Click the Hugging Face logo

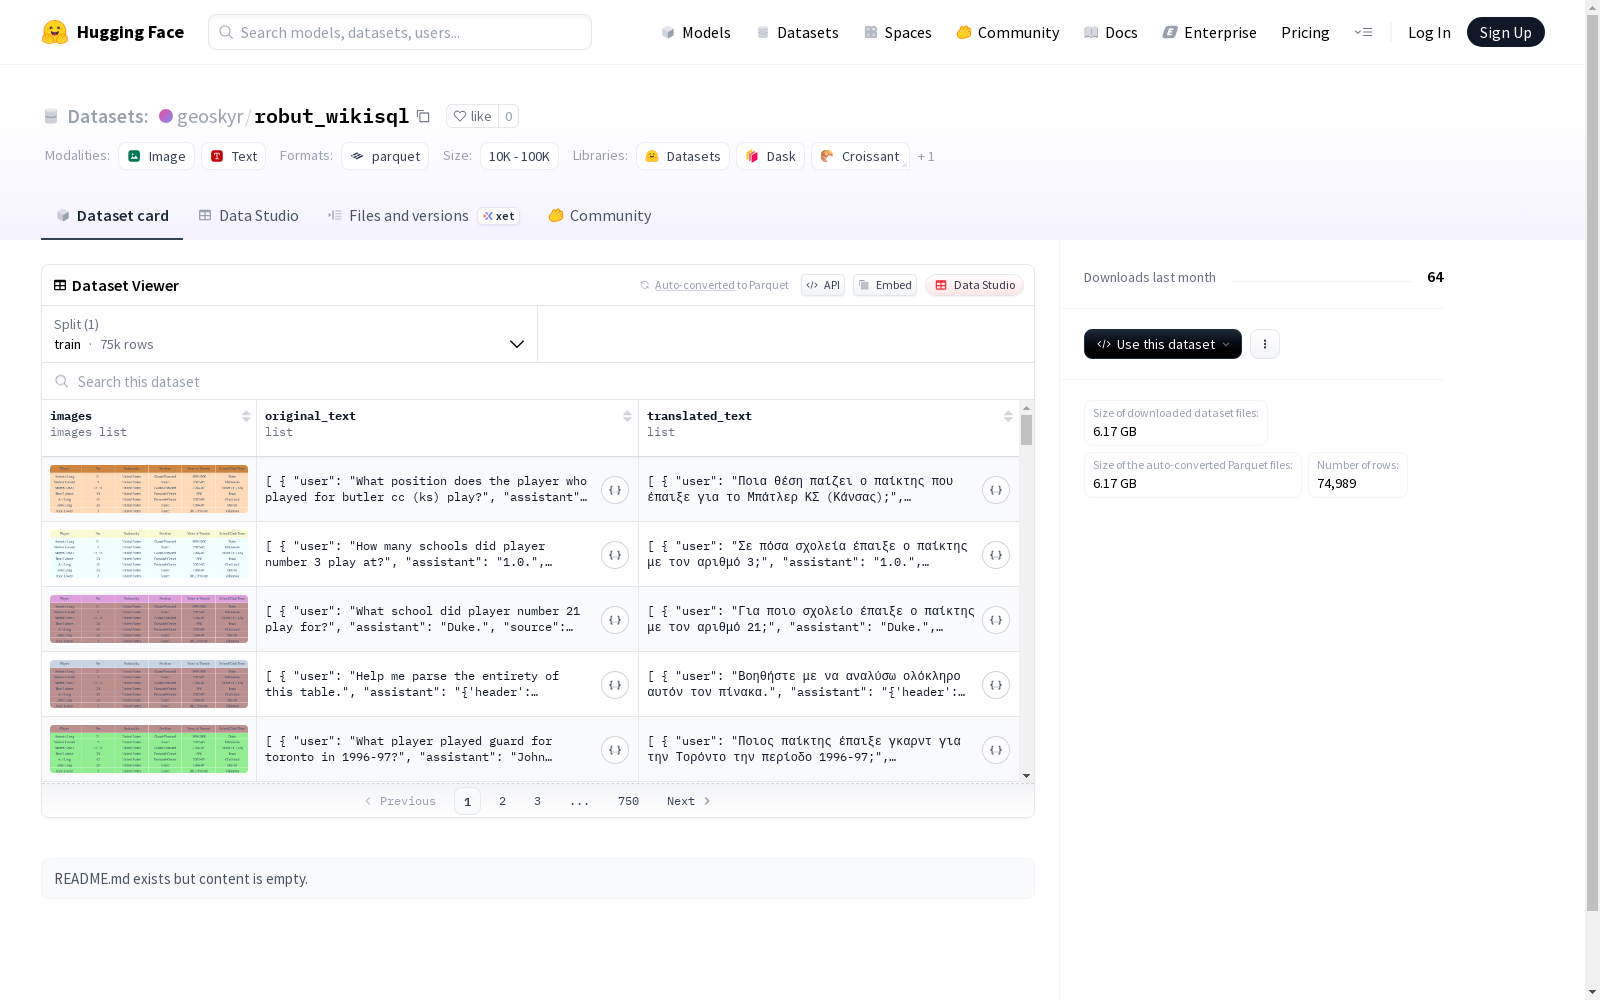click(x=113, y=32)
